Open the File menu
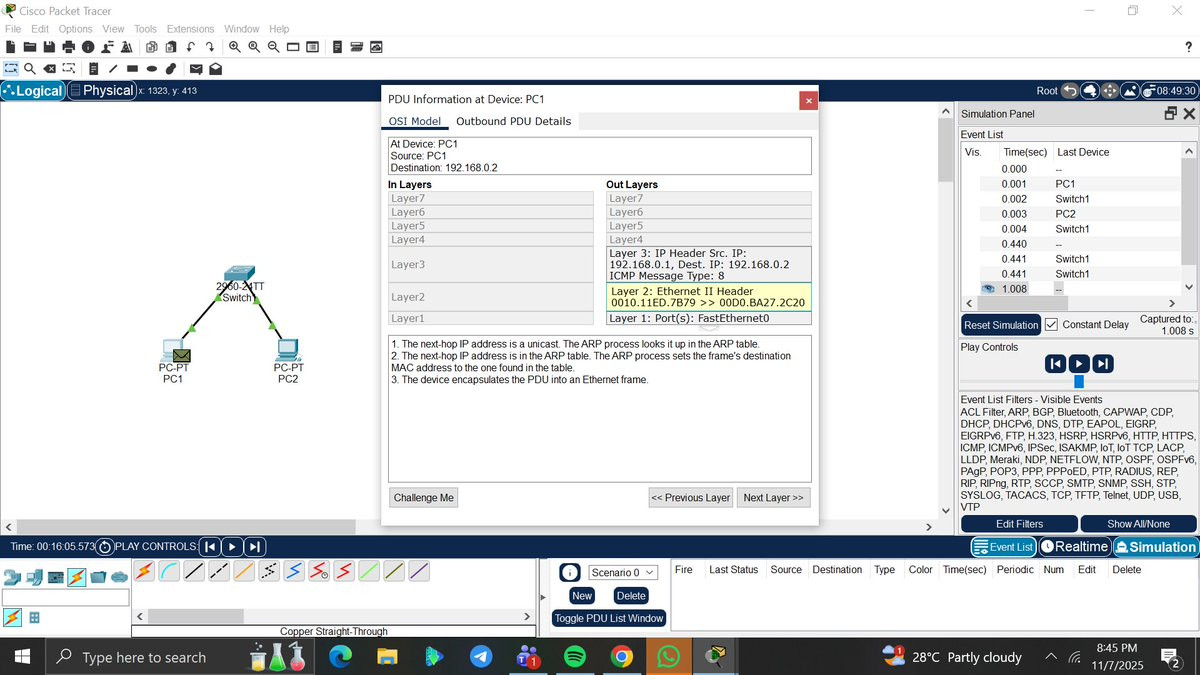 point(13,29)
